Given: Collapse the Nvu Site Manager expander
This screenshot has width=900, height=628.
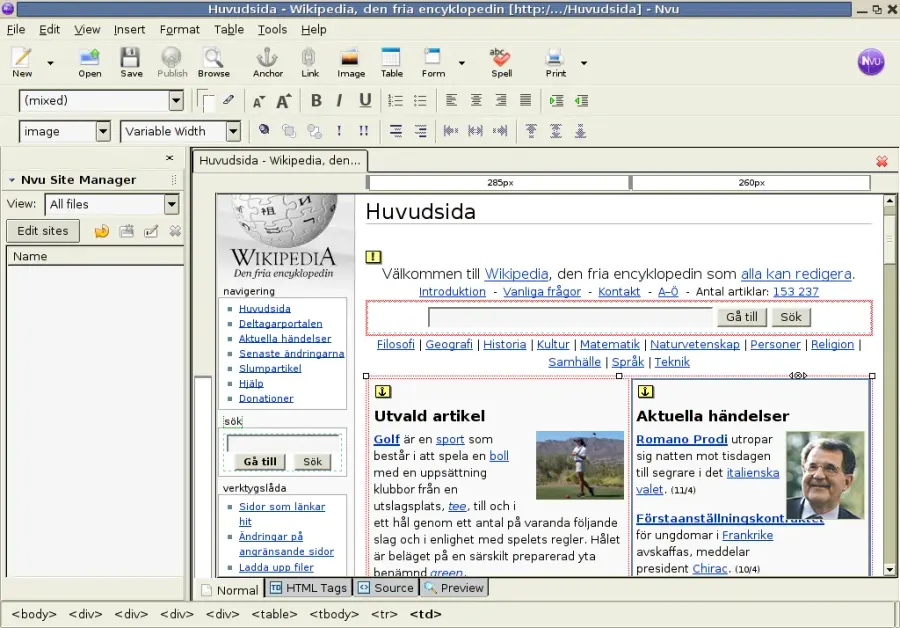Looking at the screenshot, I should (x=11, y=180).
